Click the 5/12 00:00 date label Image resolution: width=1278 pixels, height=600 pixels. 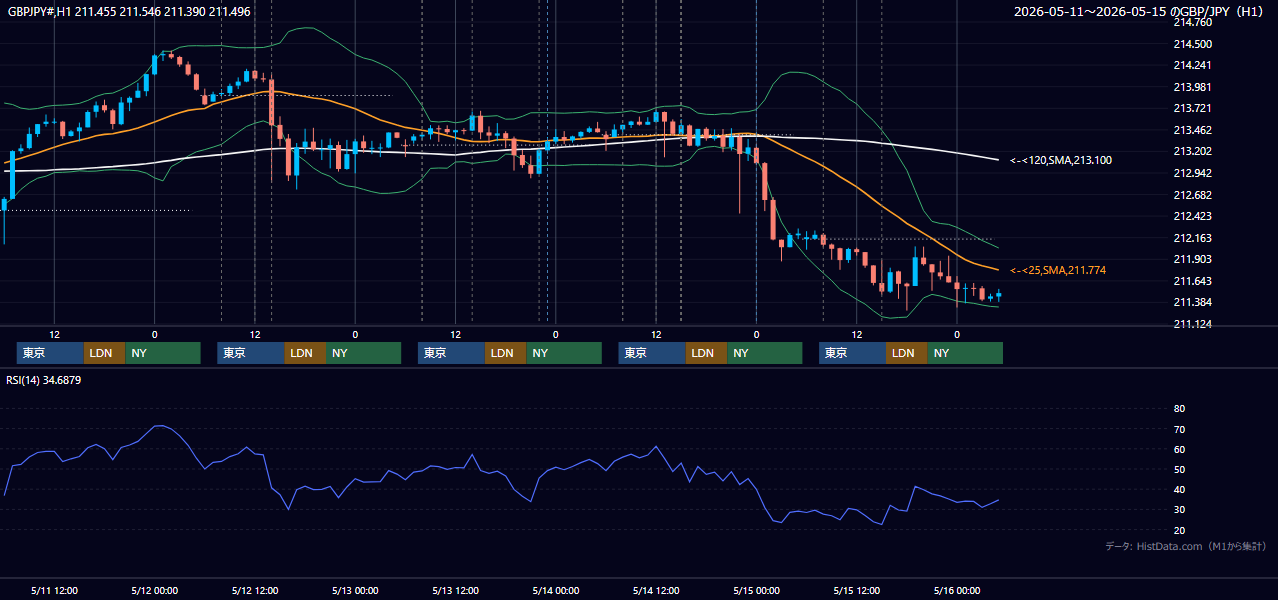click(x=154, y=590)
